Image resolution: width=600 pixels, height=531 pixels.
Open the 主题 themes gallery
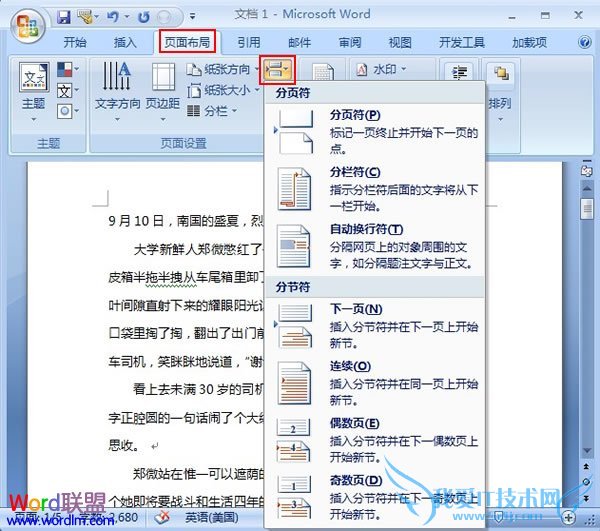(34, 92)
